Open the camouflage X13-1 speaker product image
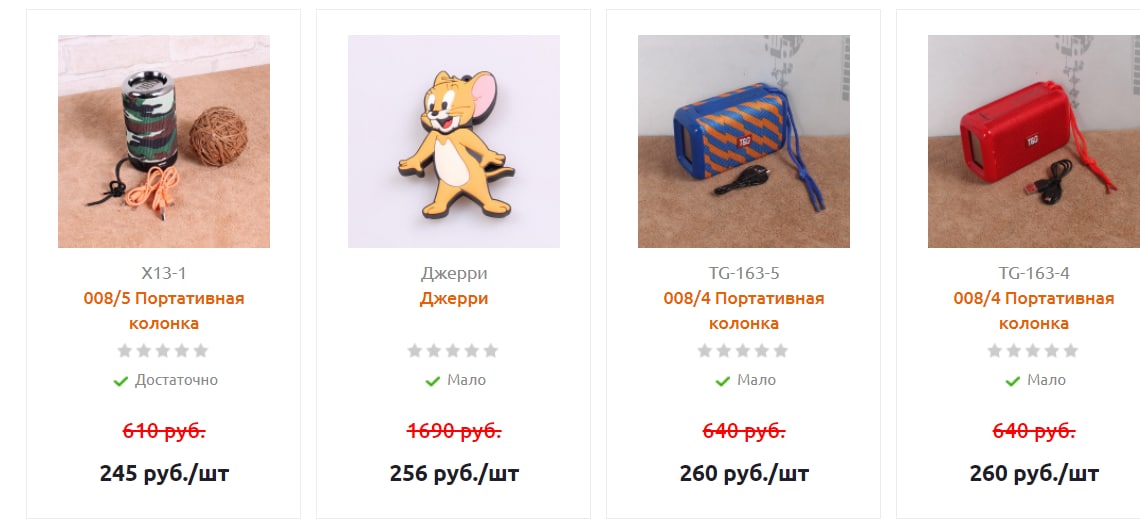Viewport: 1140px width, 531px height. (164, 141)
